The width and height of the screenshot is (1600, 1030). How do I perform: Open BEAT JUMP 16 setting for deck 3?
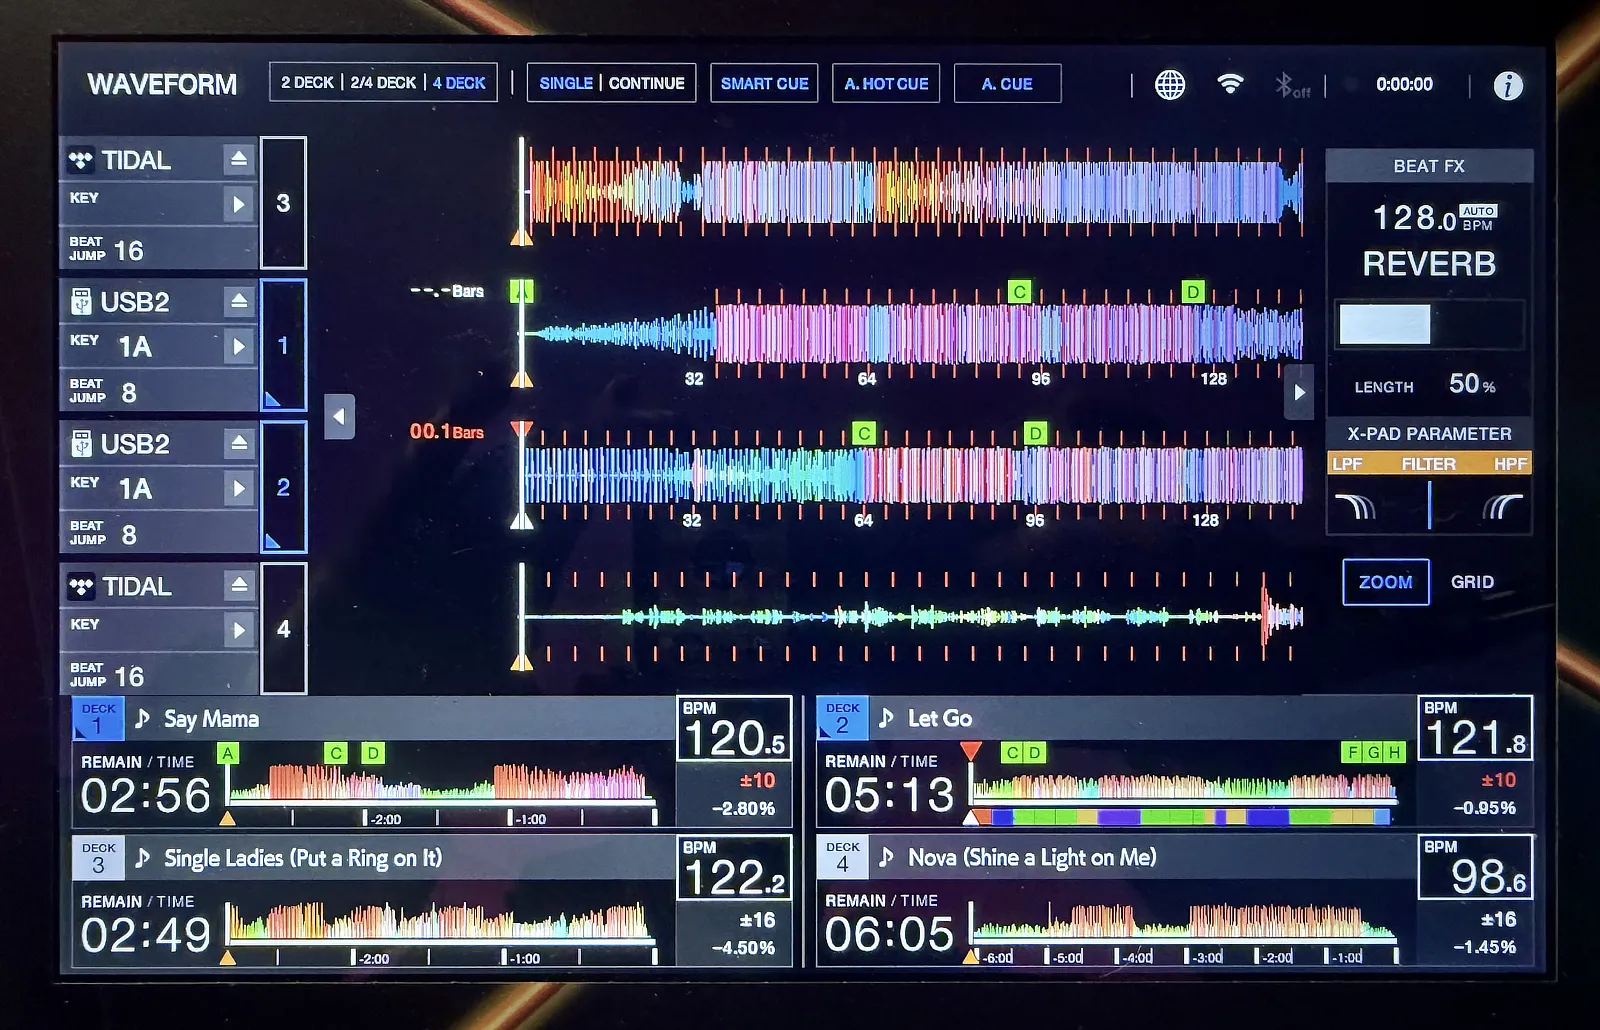[158, 248]
